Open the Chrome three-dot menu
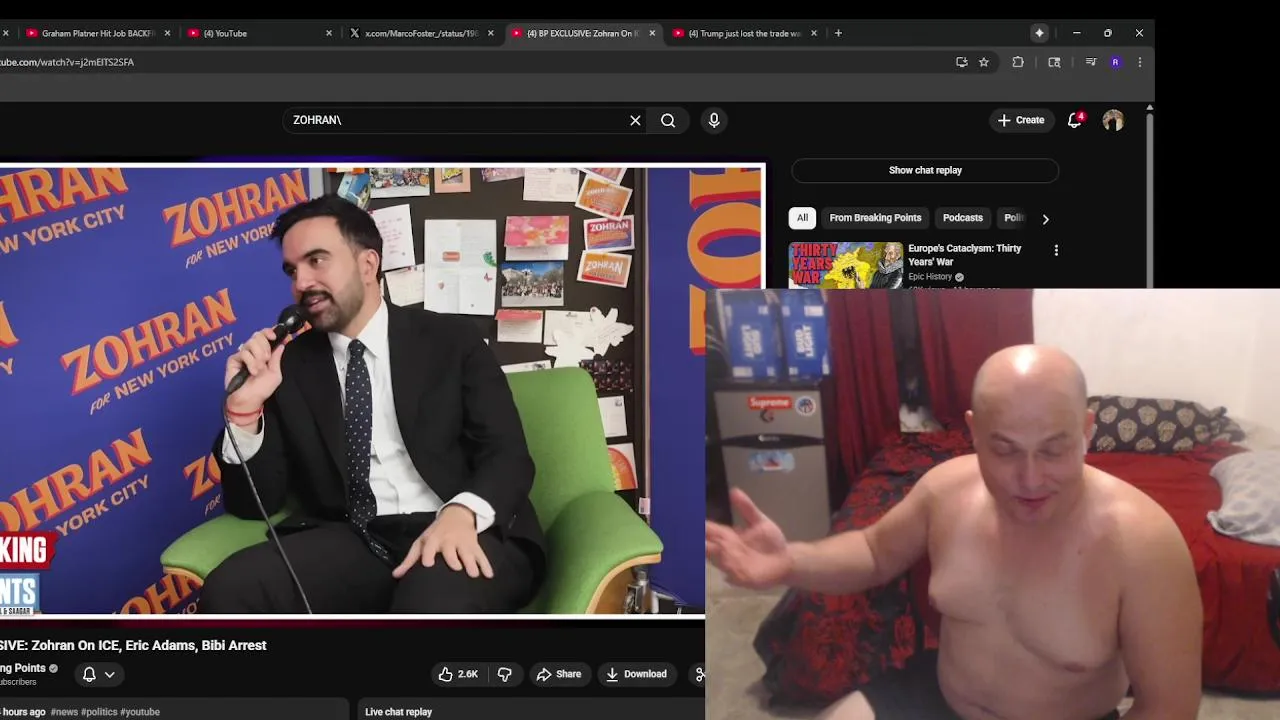Viewport: 1280px width, 720px height. (1140, 62)
